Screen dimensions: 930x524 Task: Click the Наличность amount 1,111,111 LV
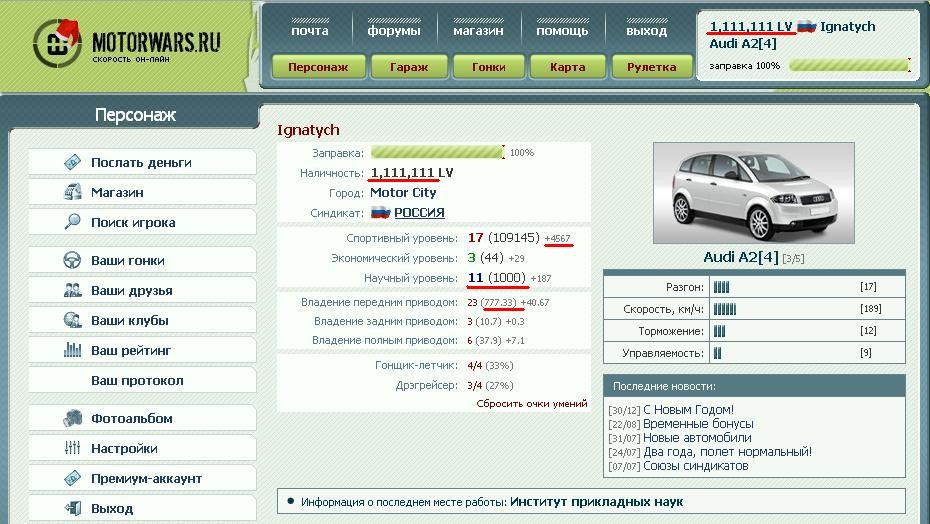coord(412,173)
